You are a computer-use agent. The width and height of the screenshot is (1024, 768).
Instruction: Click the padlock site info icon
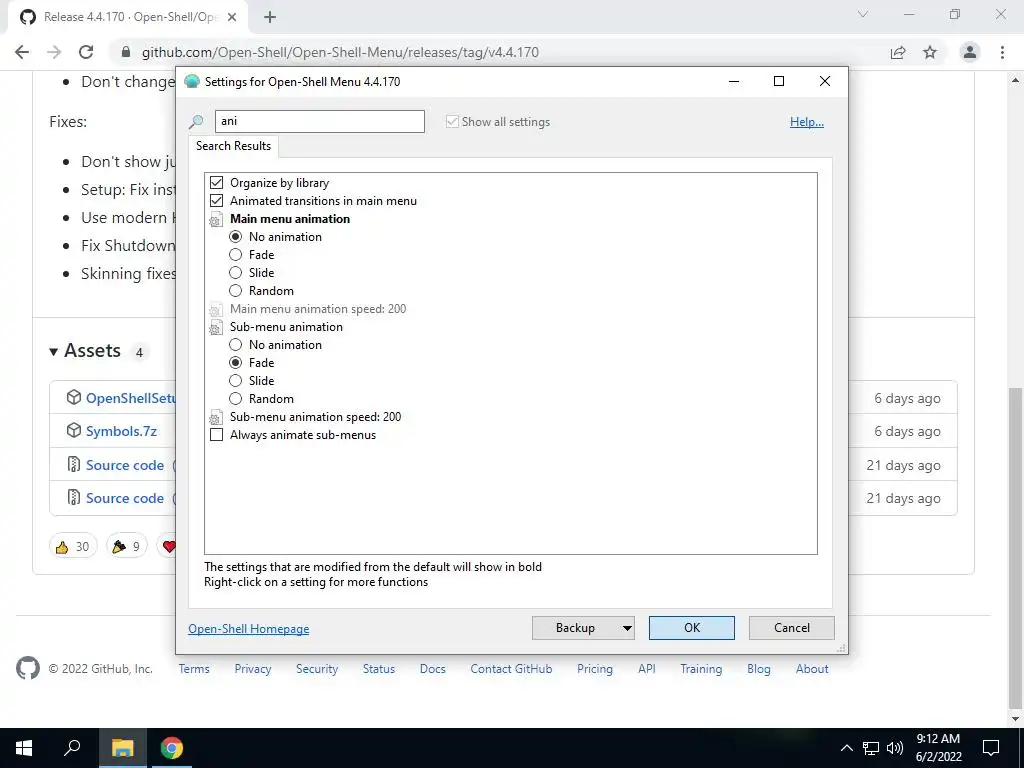click(x=126, y=52)
